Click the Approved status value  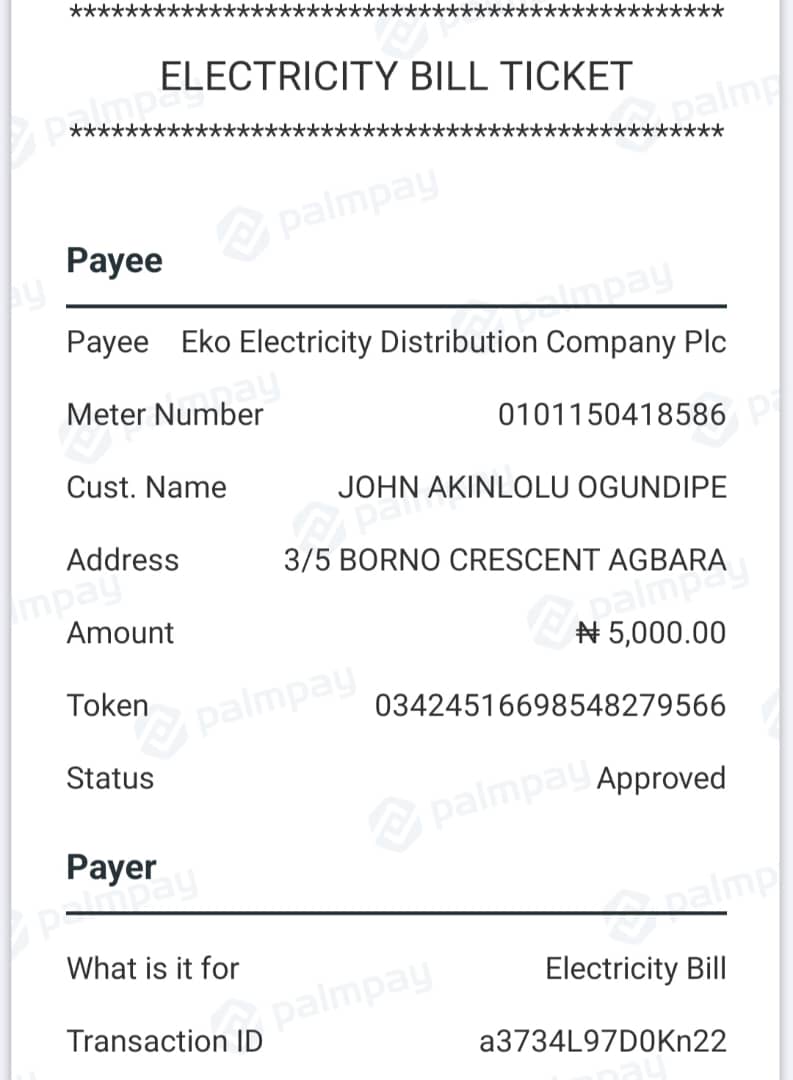point(661,779)
